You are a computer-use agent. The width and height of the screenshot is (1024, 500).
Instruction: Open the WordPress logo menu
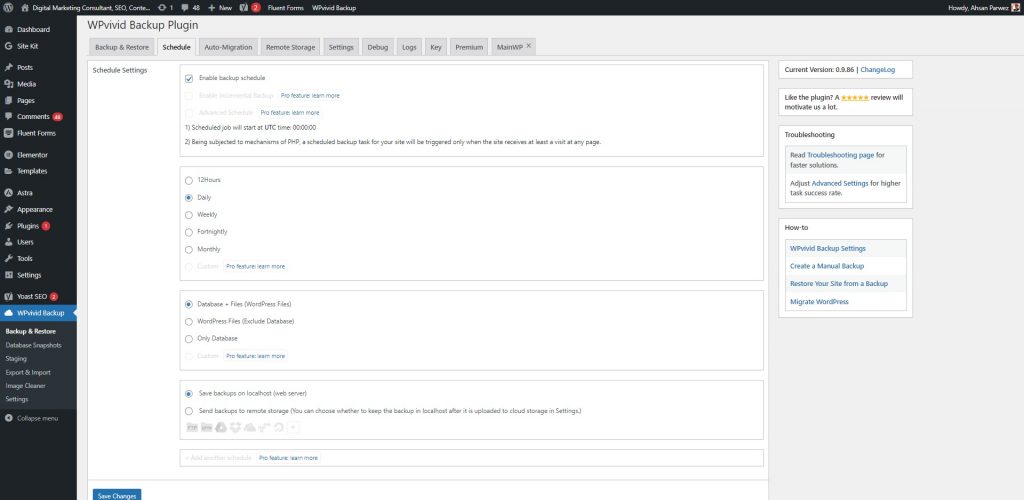[8, 8]
